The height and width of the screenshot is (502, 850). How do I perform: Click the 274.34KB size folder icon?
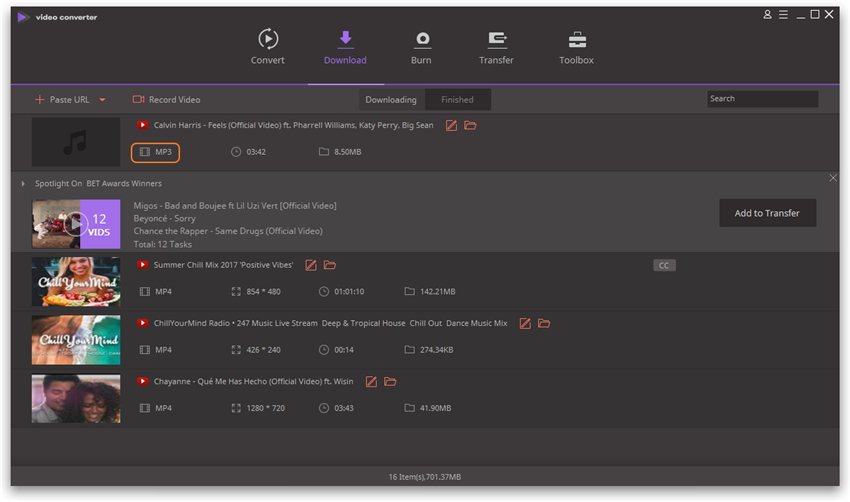[409, 350]
